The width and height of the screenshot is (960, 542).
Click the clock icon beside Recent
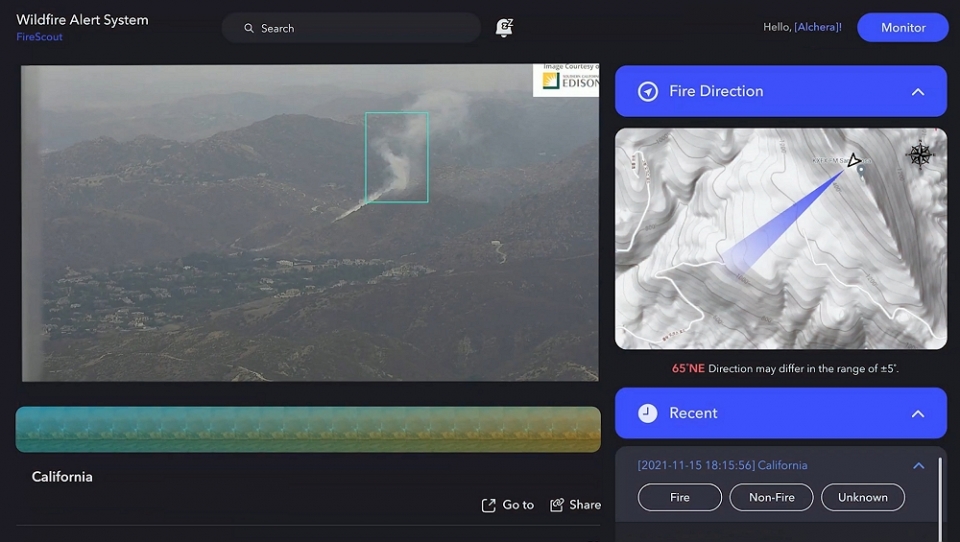click(x=648, y=413)
